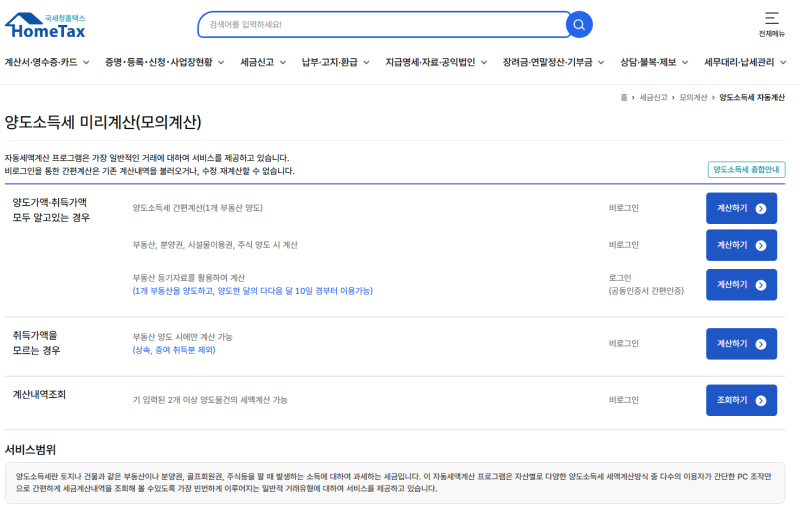Click the blue search magnifier button
800x512 pixels.
point(579,24)
